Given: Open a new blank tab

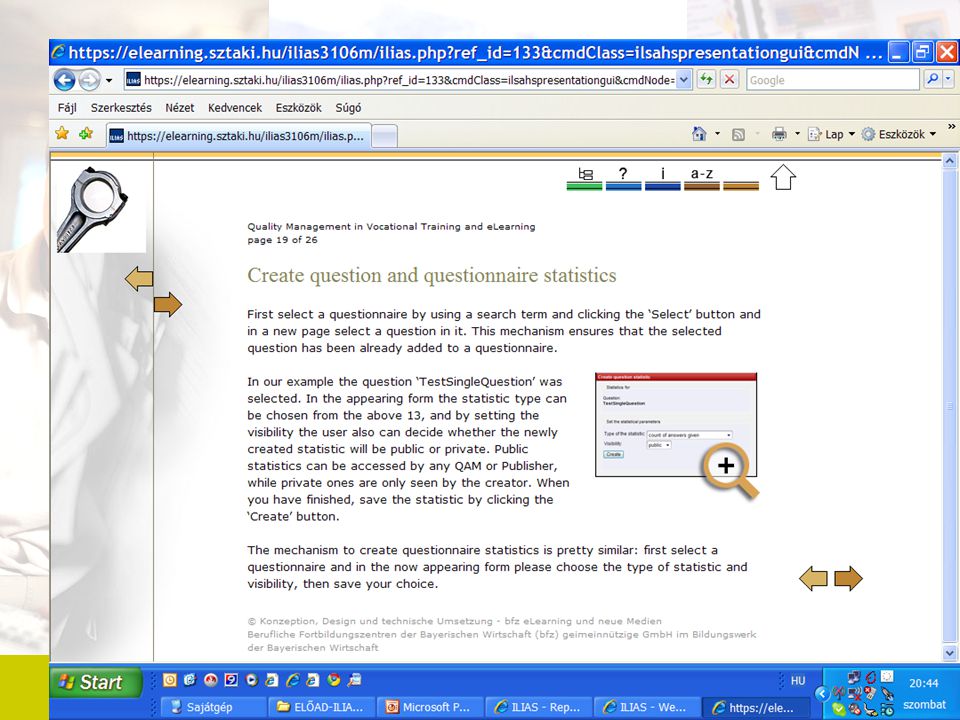Looking at the screenshot, I should [x=384, y=136].
